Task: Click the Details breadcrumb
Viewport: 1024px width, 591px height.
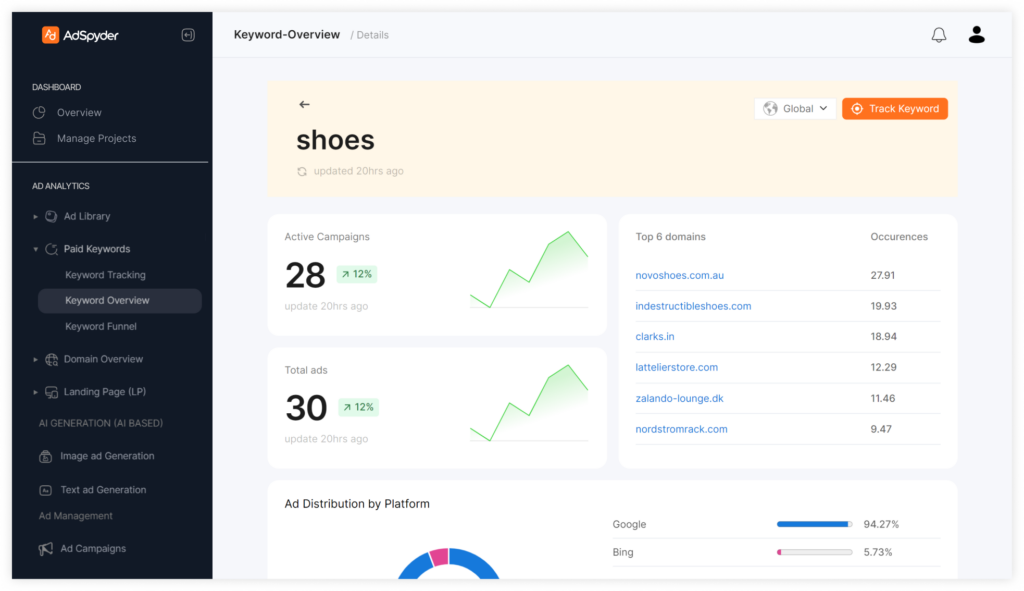Action: [x=372, y=35]
